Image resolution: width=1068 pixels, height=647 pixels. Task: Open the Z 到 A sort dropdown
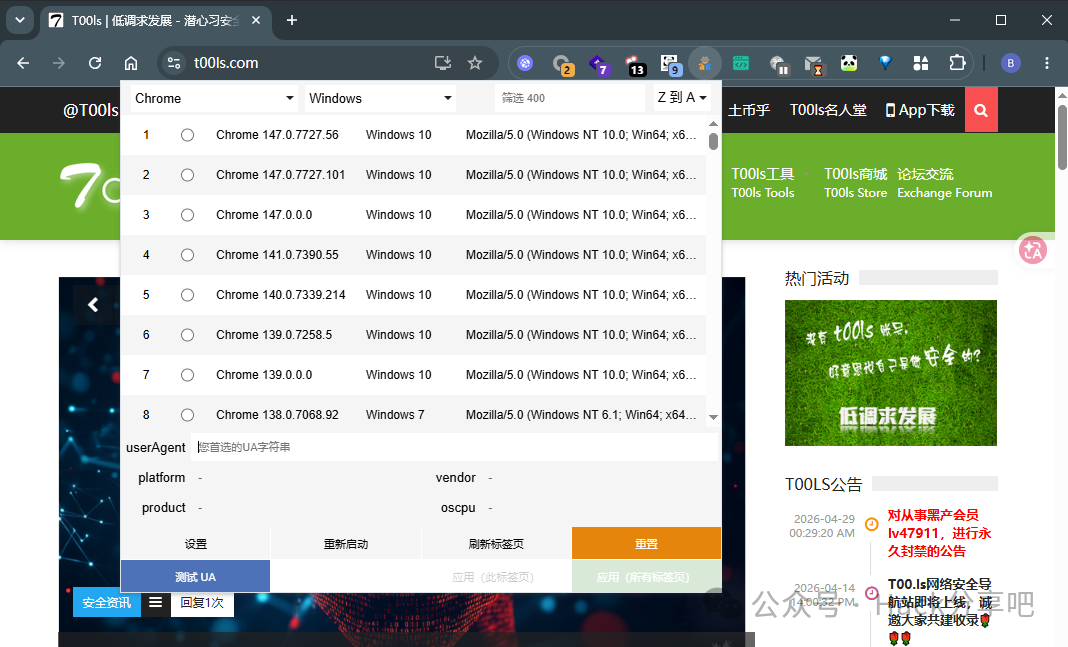coord(682,98)
